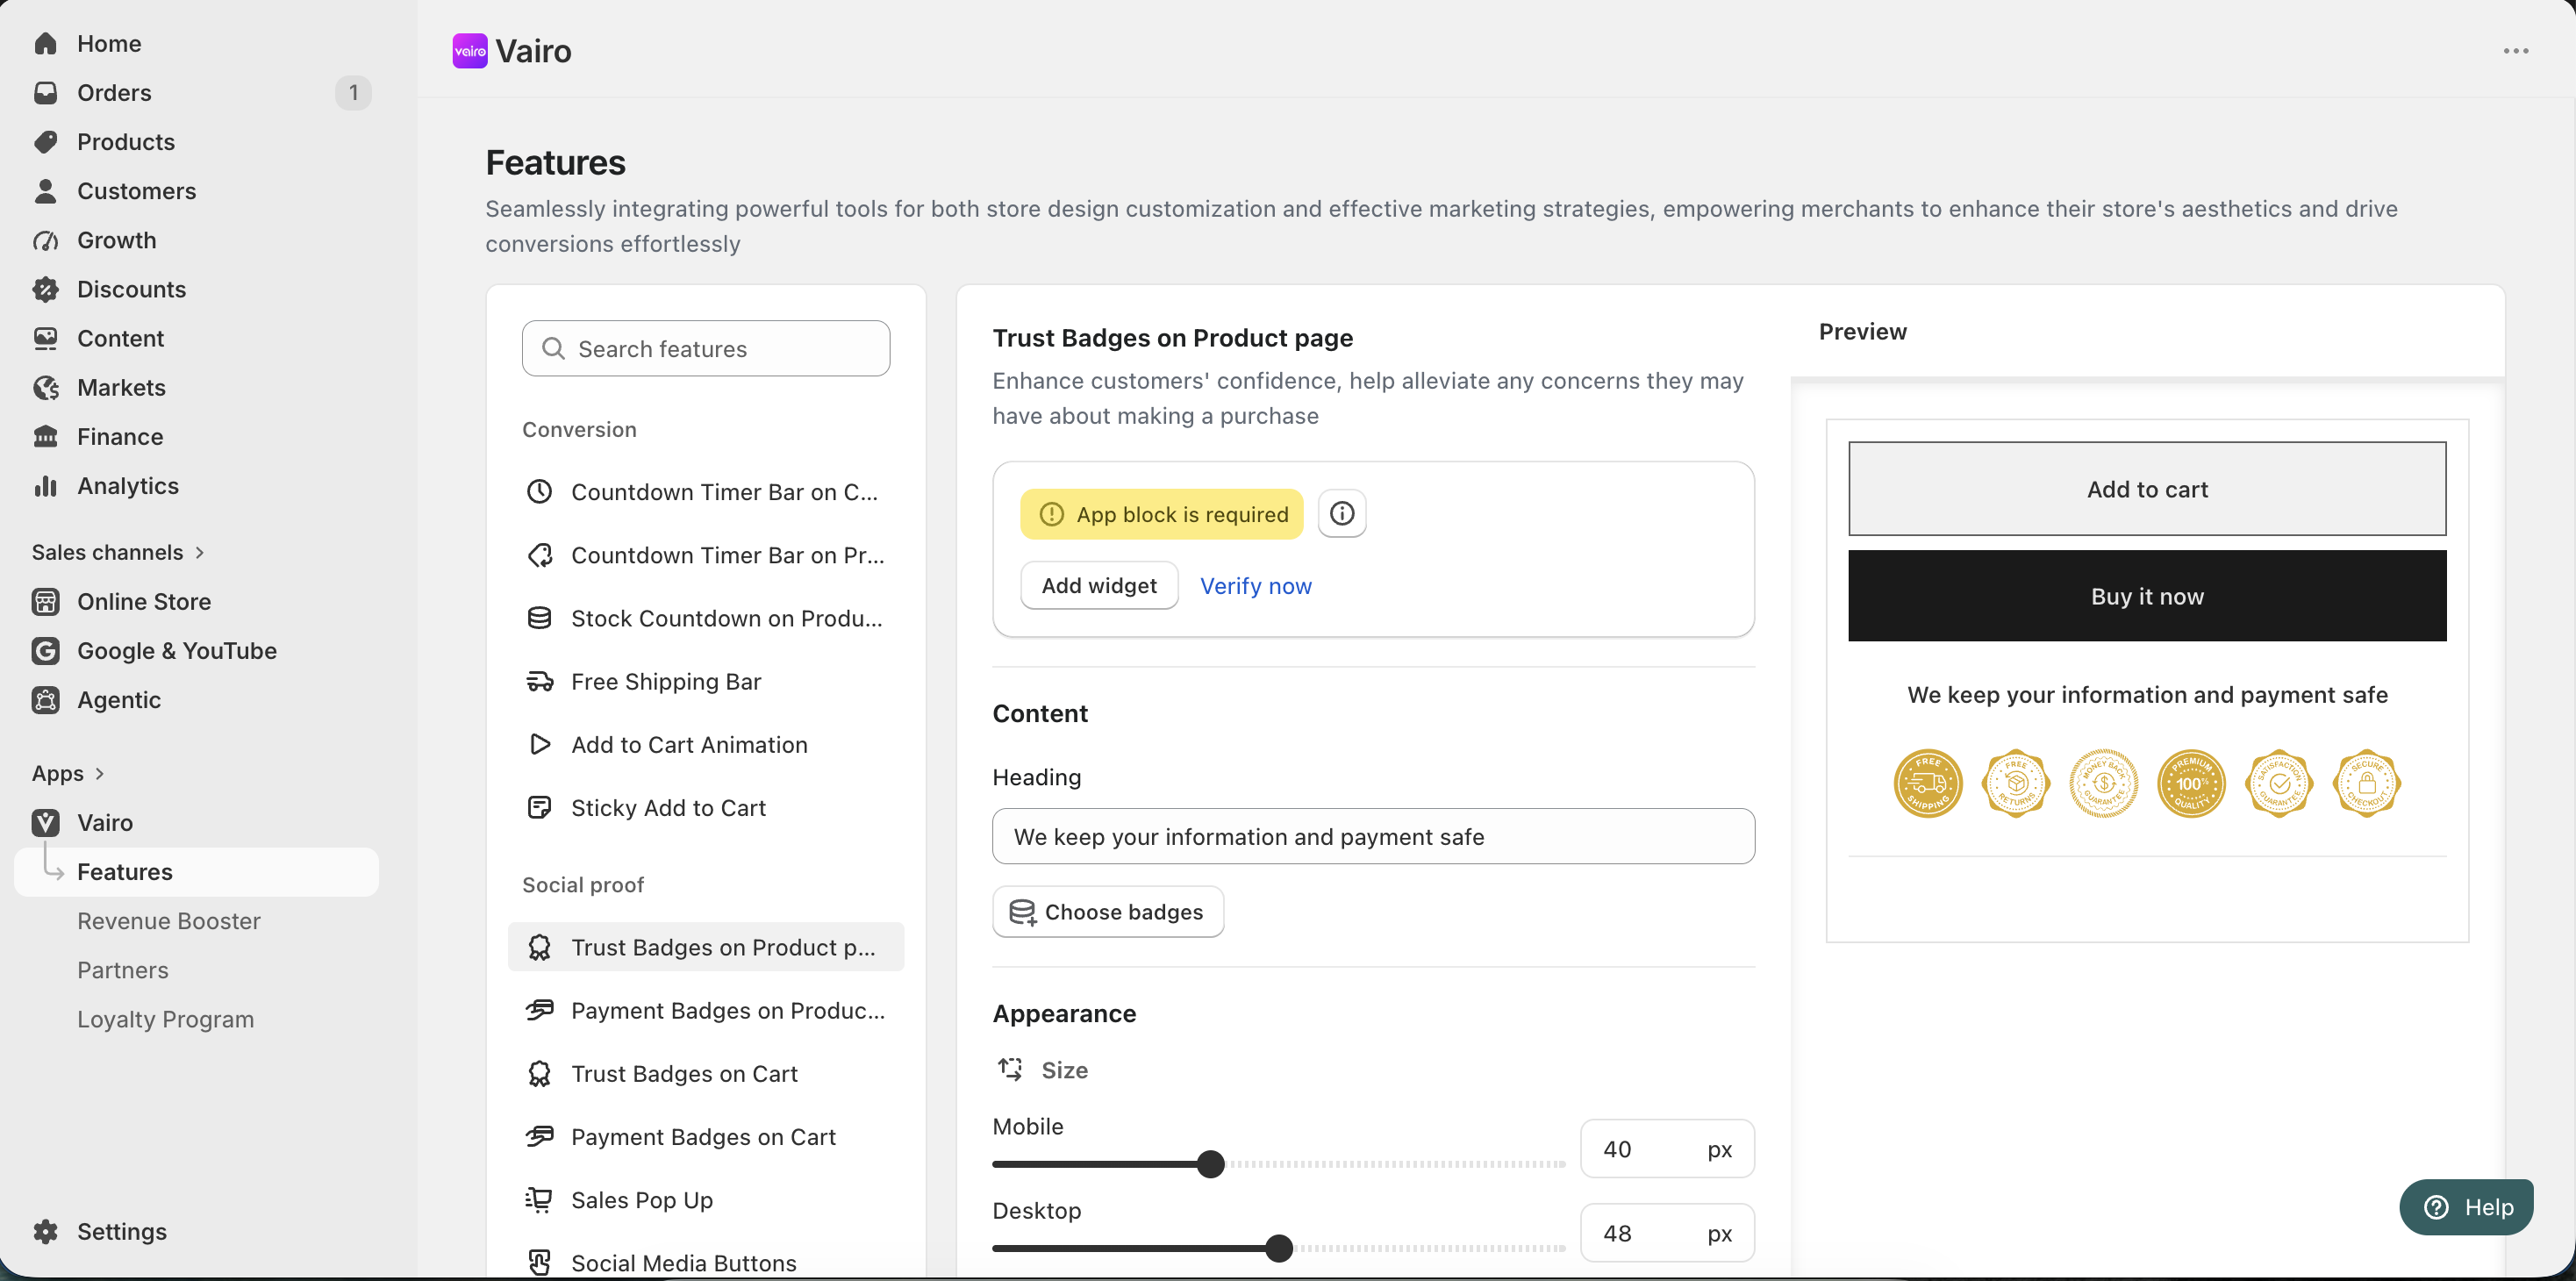Open the Sales Pop Up feature
Image resolution: width=2576 pixels, height=1281 pixels.
706,1200
